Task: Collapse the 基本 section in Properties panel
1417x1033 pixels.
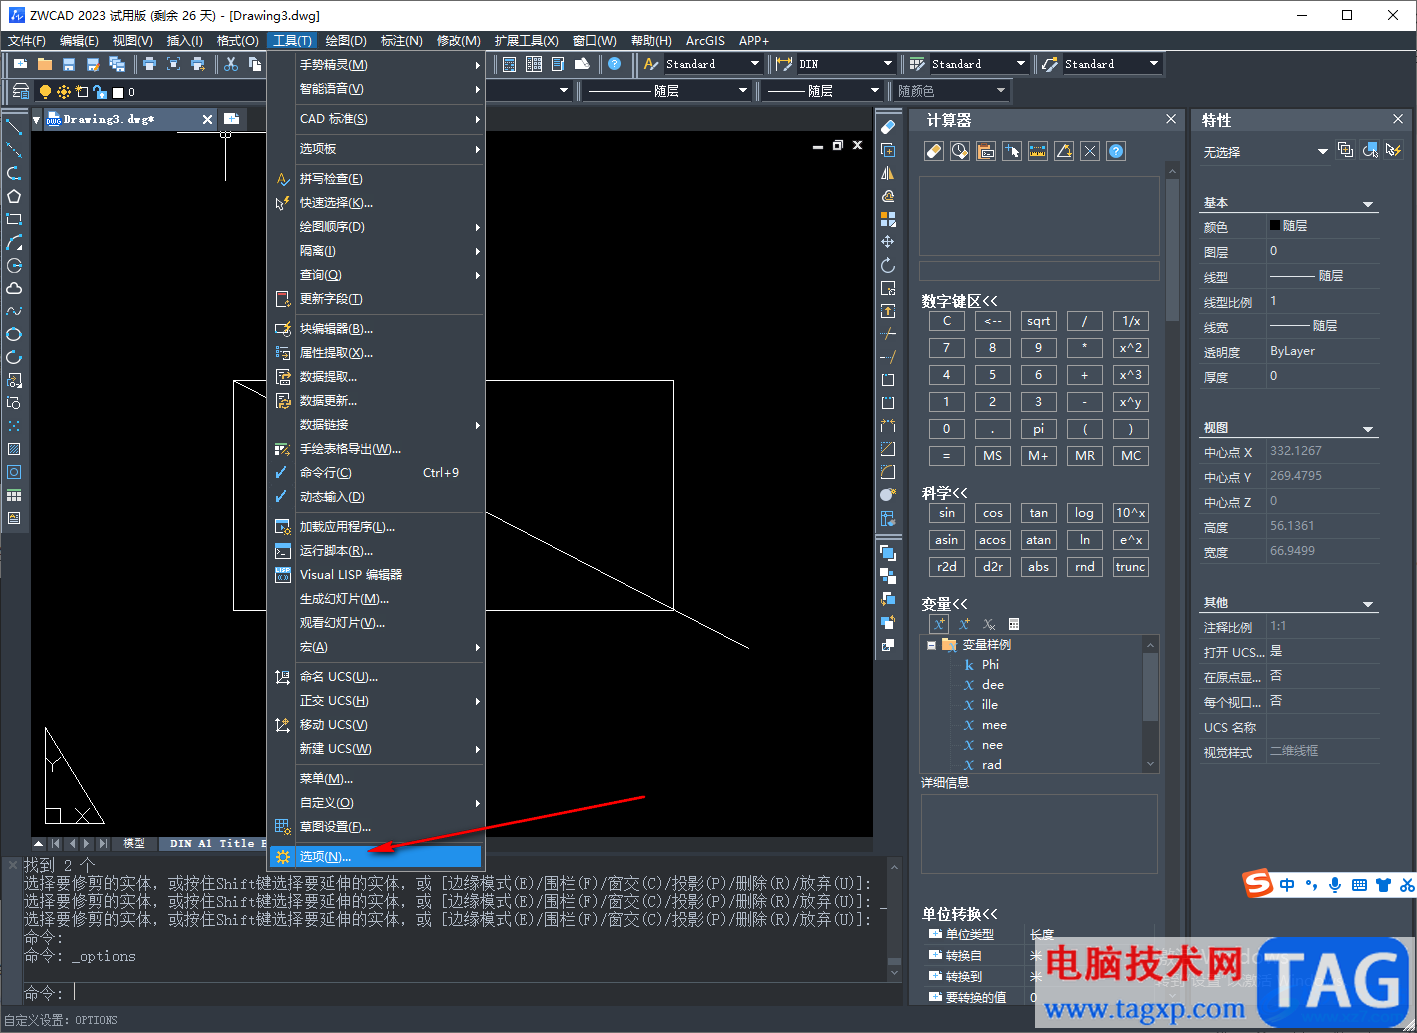Action: (1368, 203)
